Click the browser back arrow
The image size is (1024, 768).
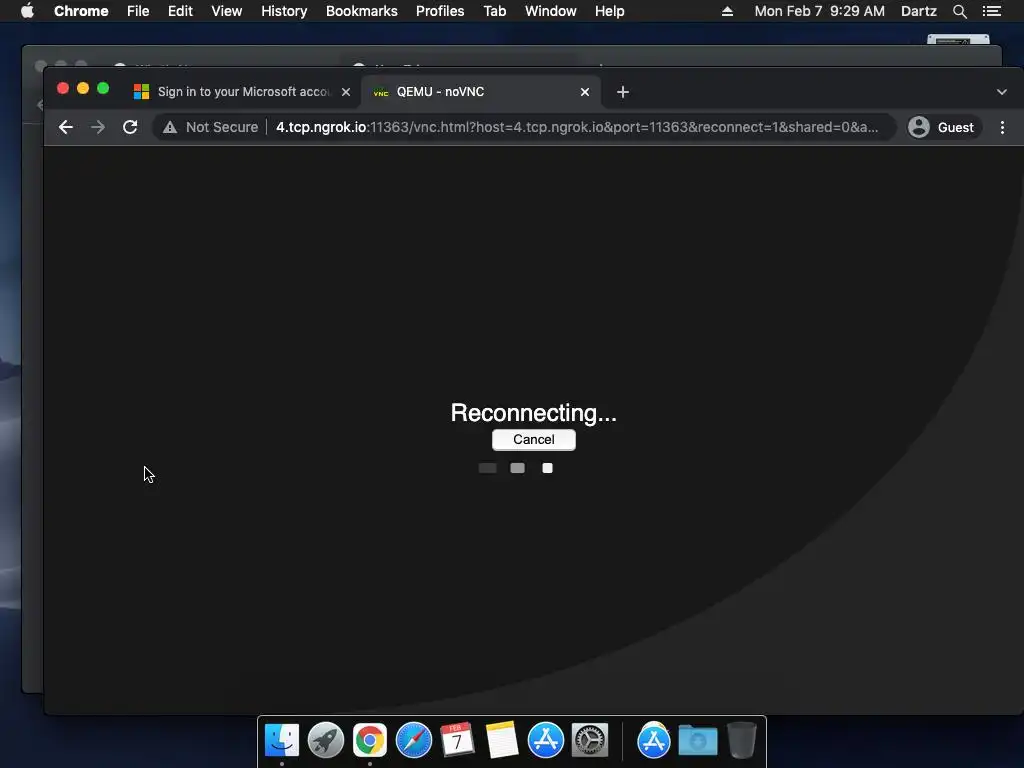coord(65,127)
